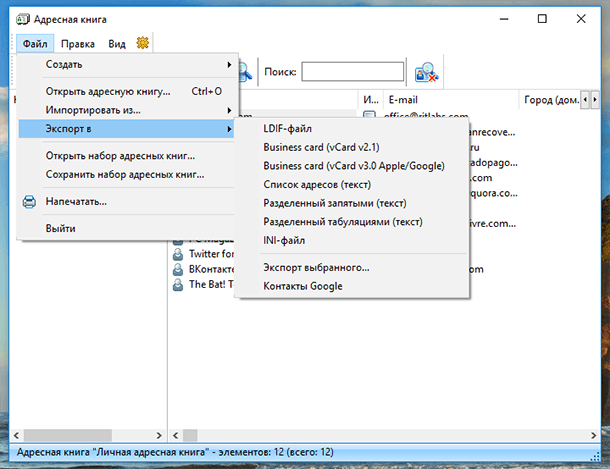Click right arrow of left pane scrollbar
The height and width of the screenshot is (469, 610).
159,435
